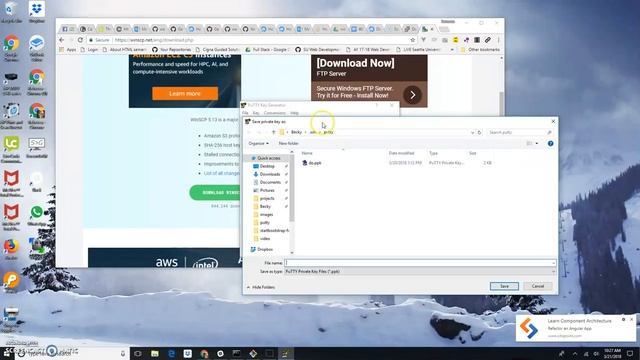The image size is (640, 360).
Task: Sort files by the Date modified column
Action: pyautogui.click(x=402, y=153)
